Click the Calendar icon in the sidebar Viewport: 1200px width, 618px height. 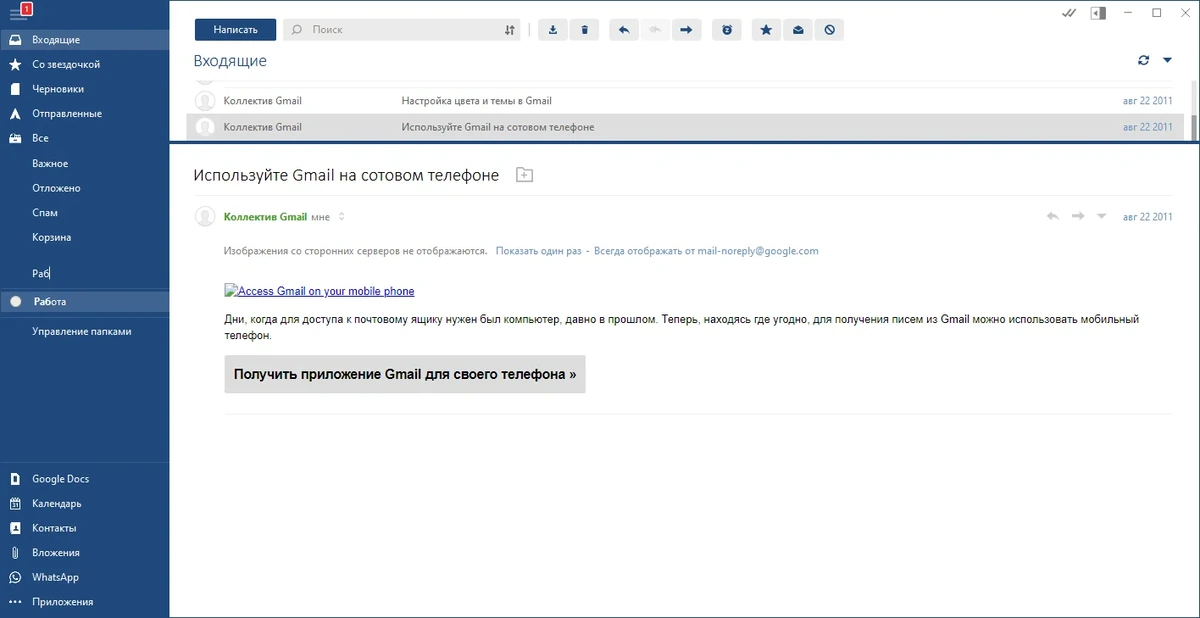point(15,503)
